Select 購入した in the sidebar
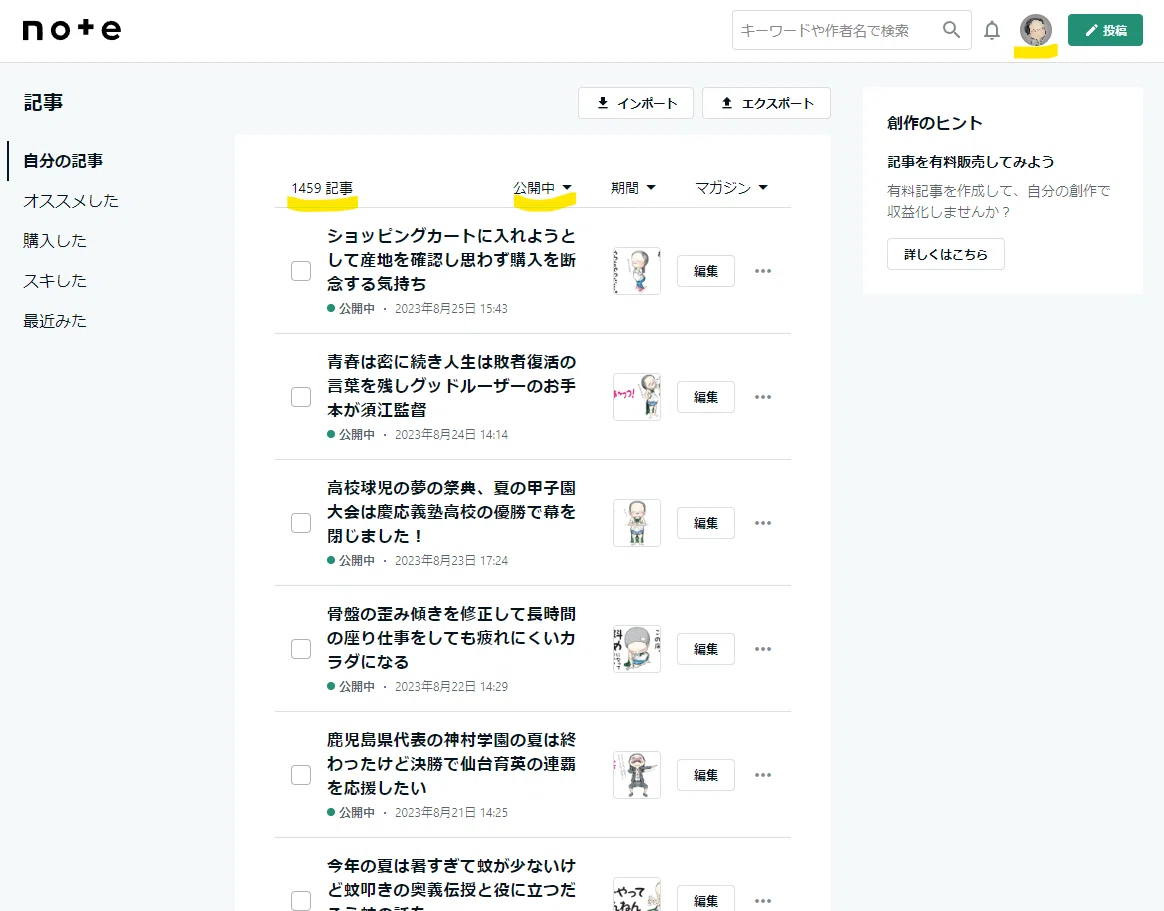The height and width of the screenshot is (911, 1164). pyautogui.click(x=54, y=241)
